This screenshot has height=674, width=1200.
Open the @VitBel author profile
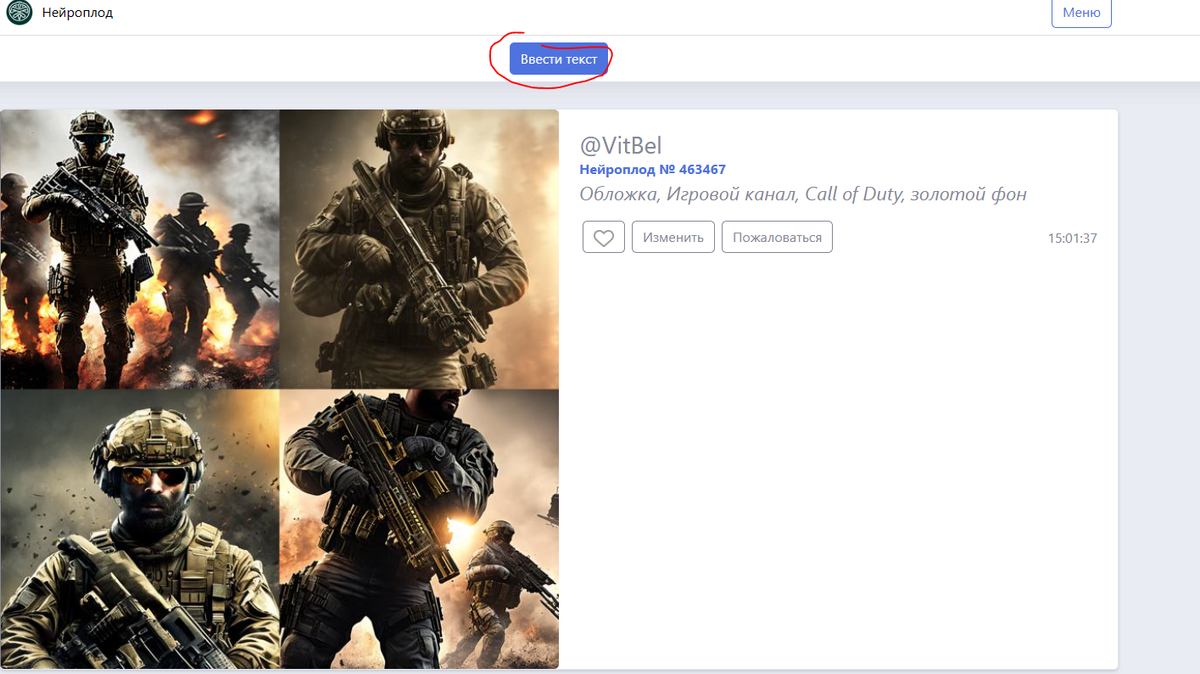tap(621, 146)
